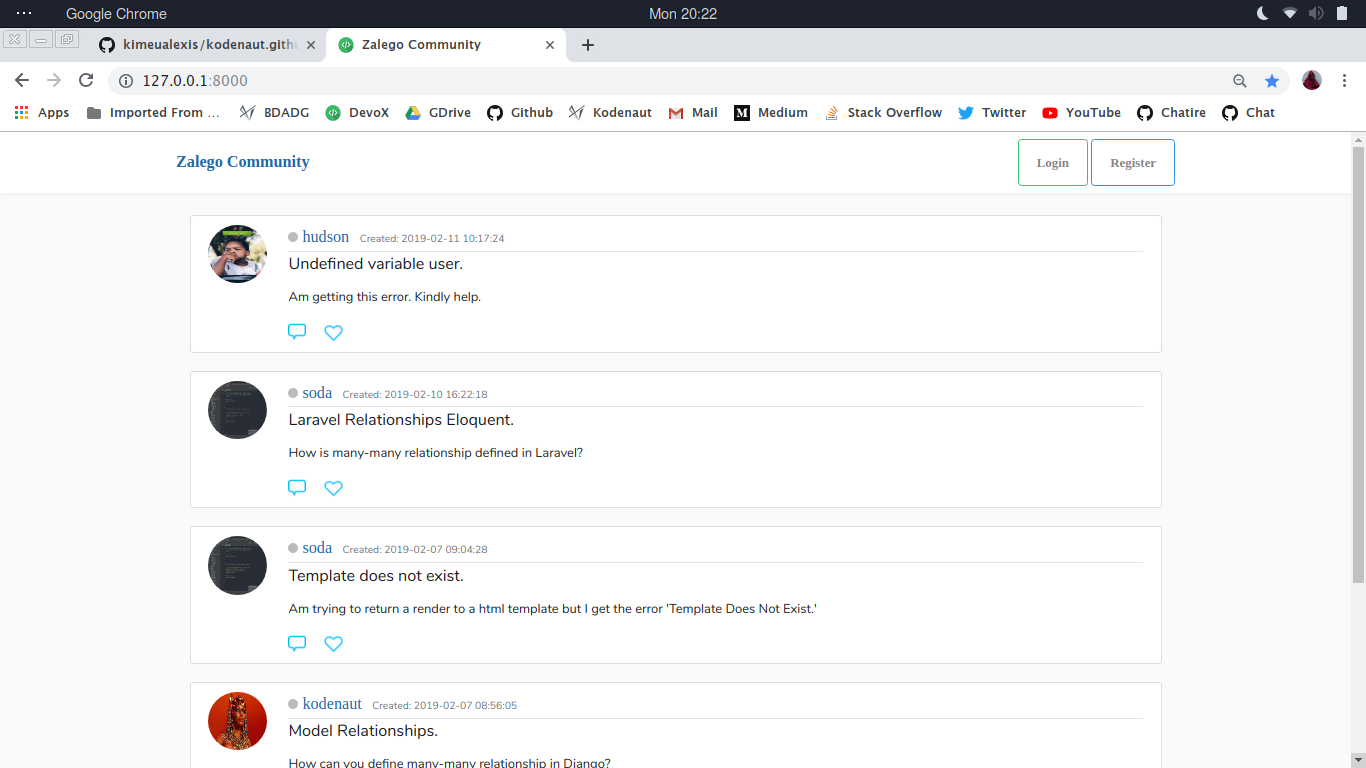
Task: Like the 'Laravel Relationships Eloquent' post
Action: [334, 488]
